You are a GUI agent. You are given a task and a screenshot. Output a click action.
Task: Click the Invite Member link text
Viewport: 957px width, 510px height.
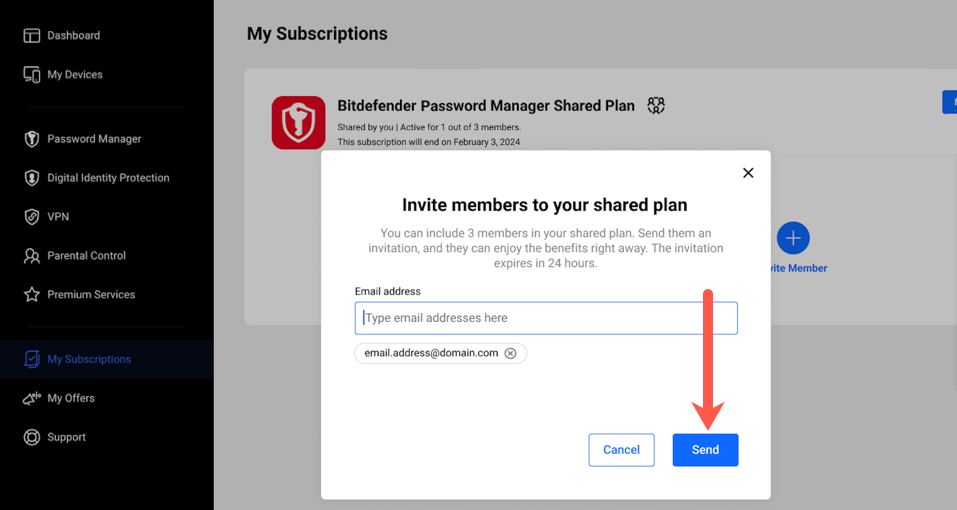pos(798,268)
